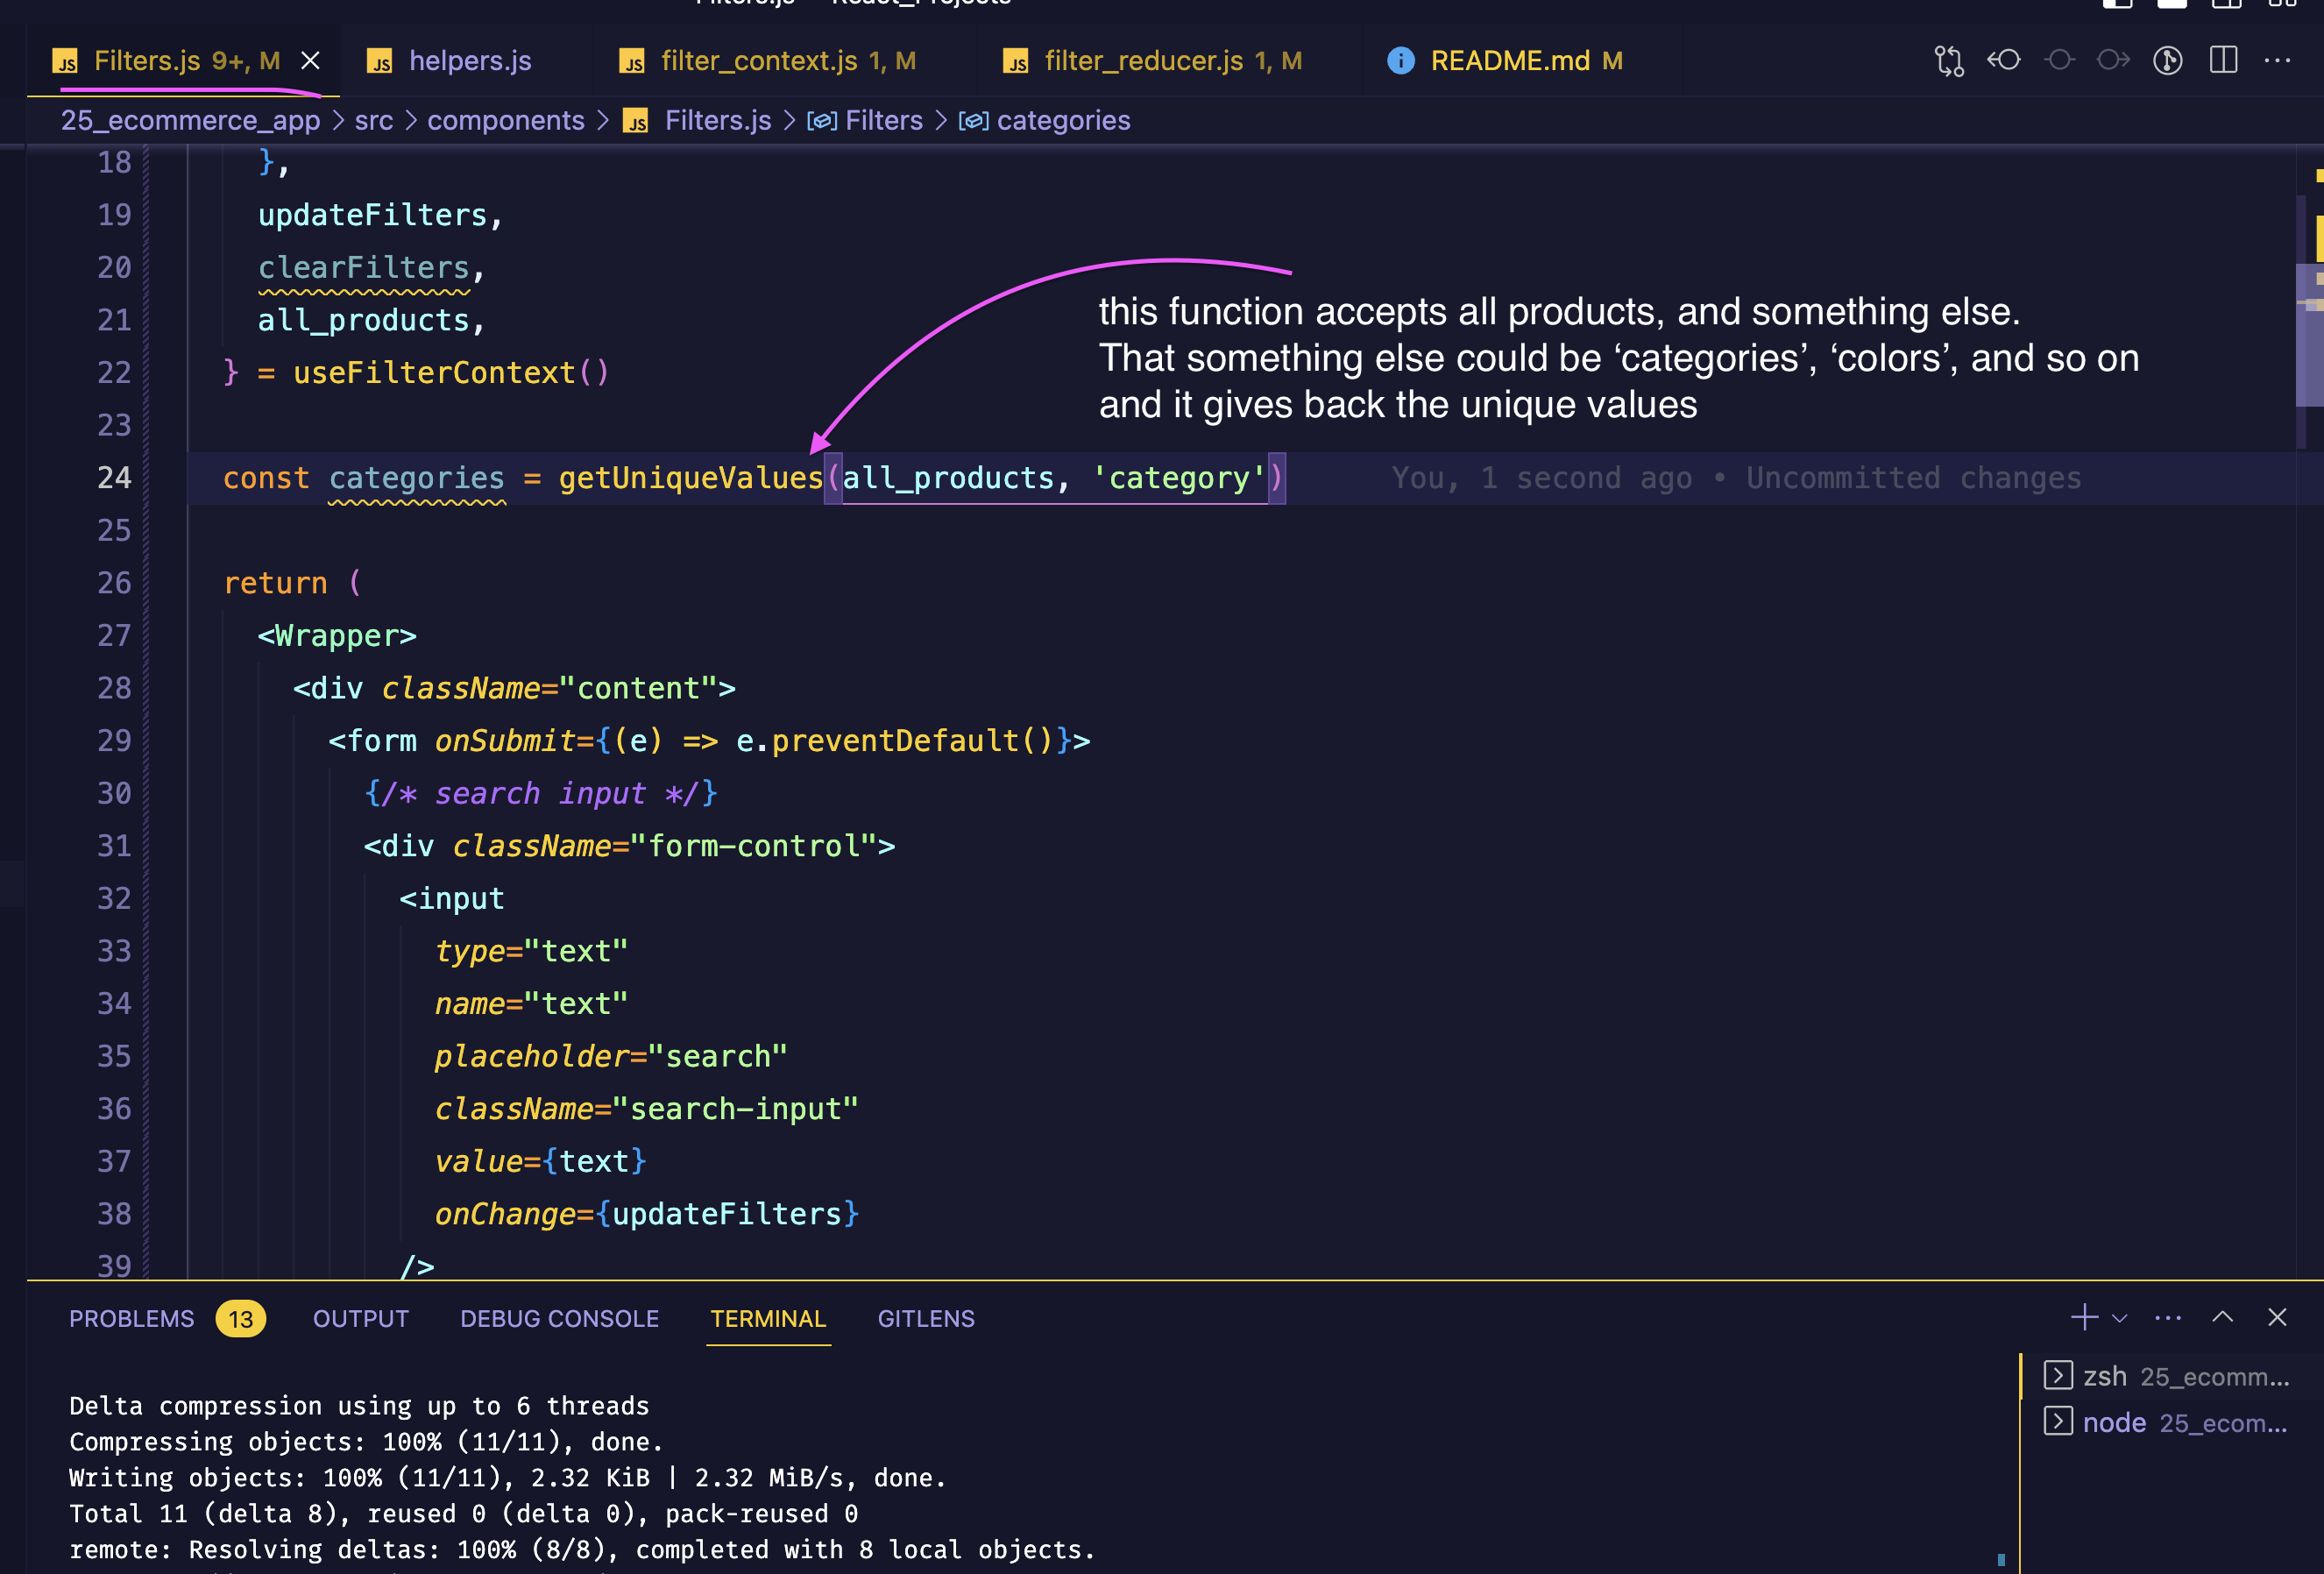Switch to the PROBLEMS panel tab
Screen dimensions: 2324x1574
coord(131,1318)
